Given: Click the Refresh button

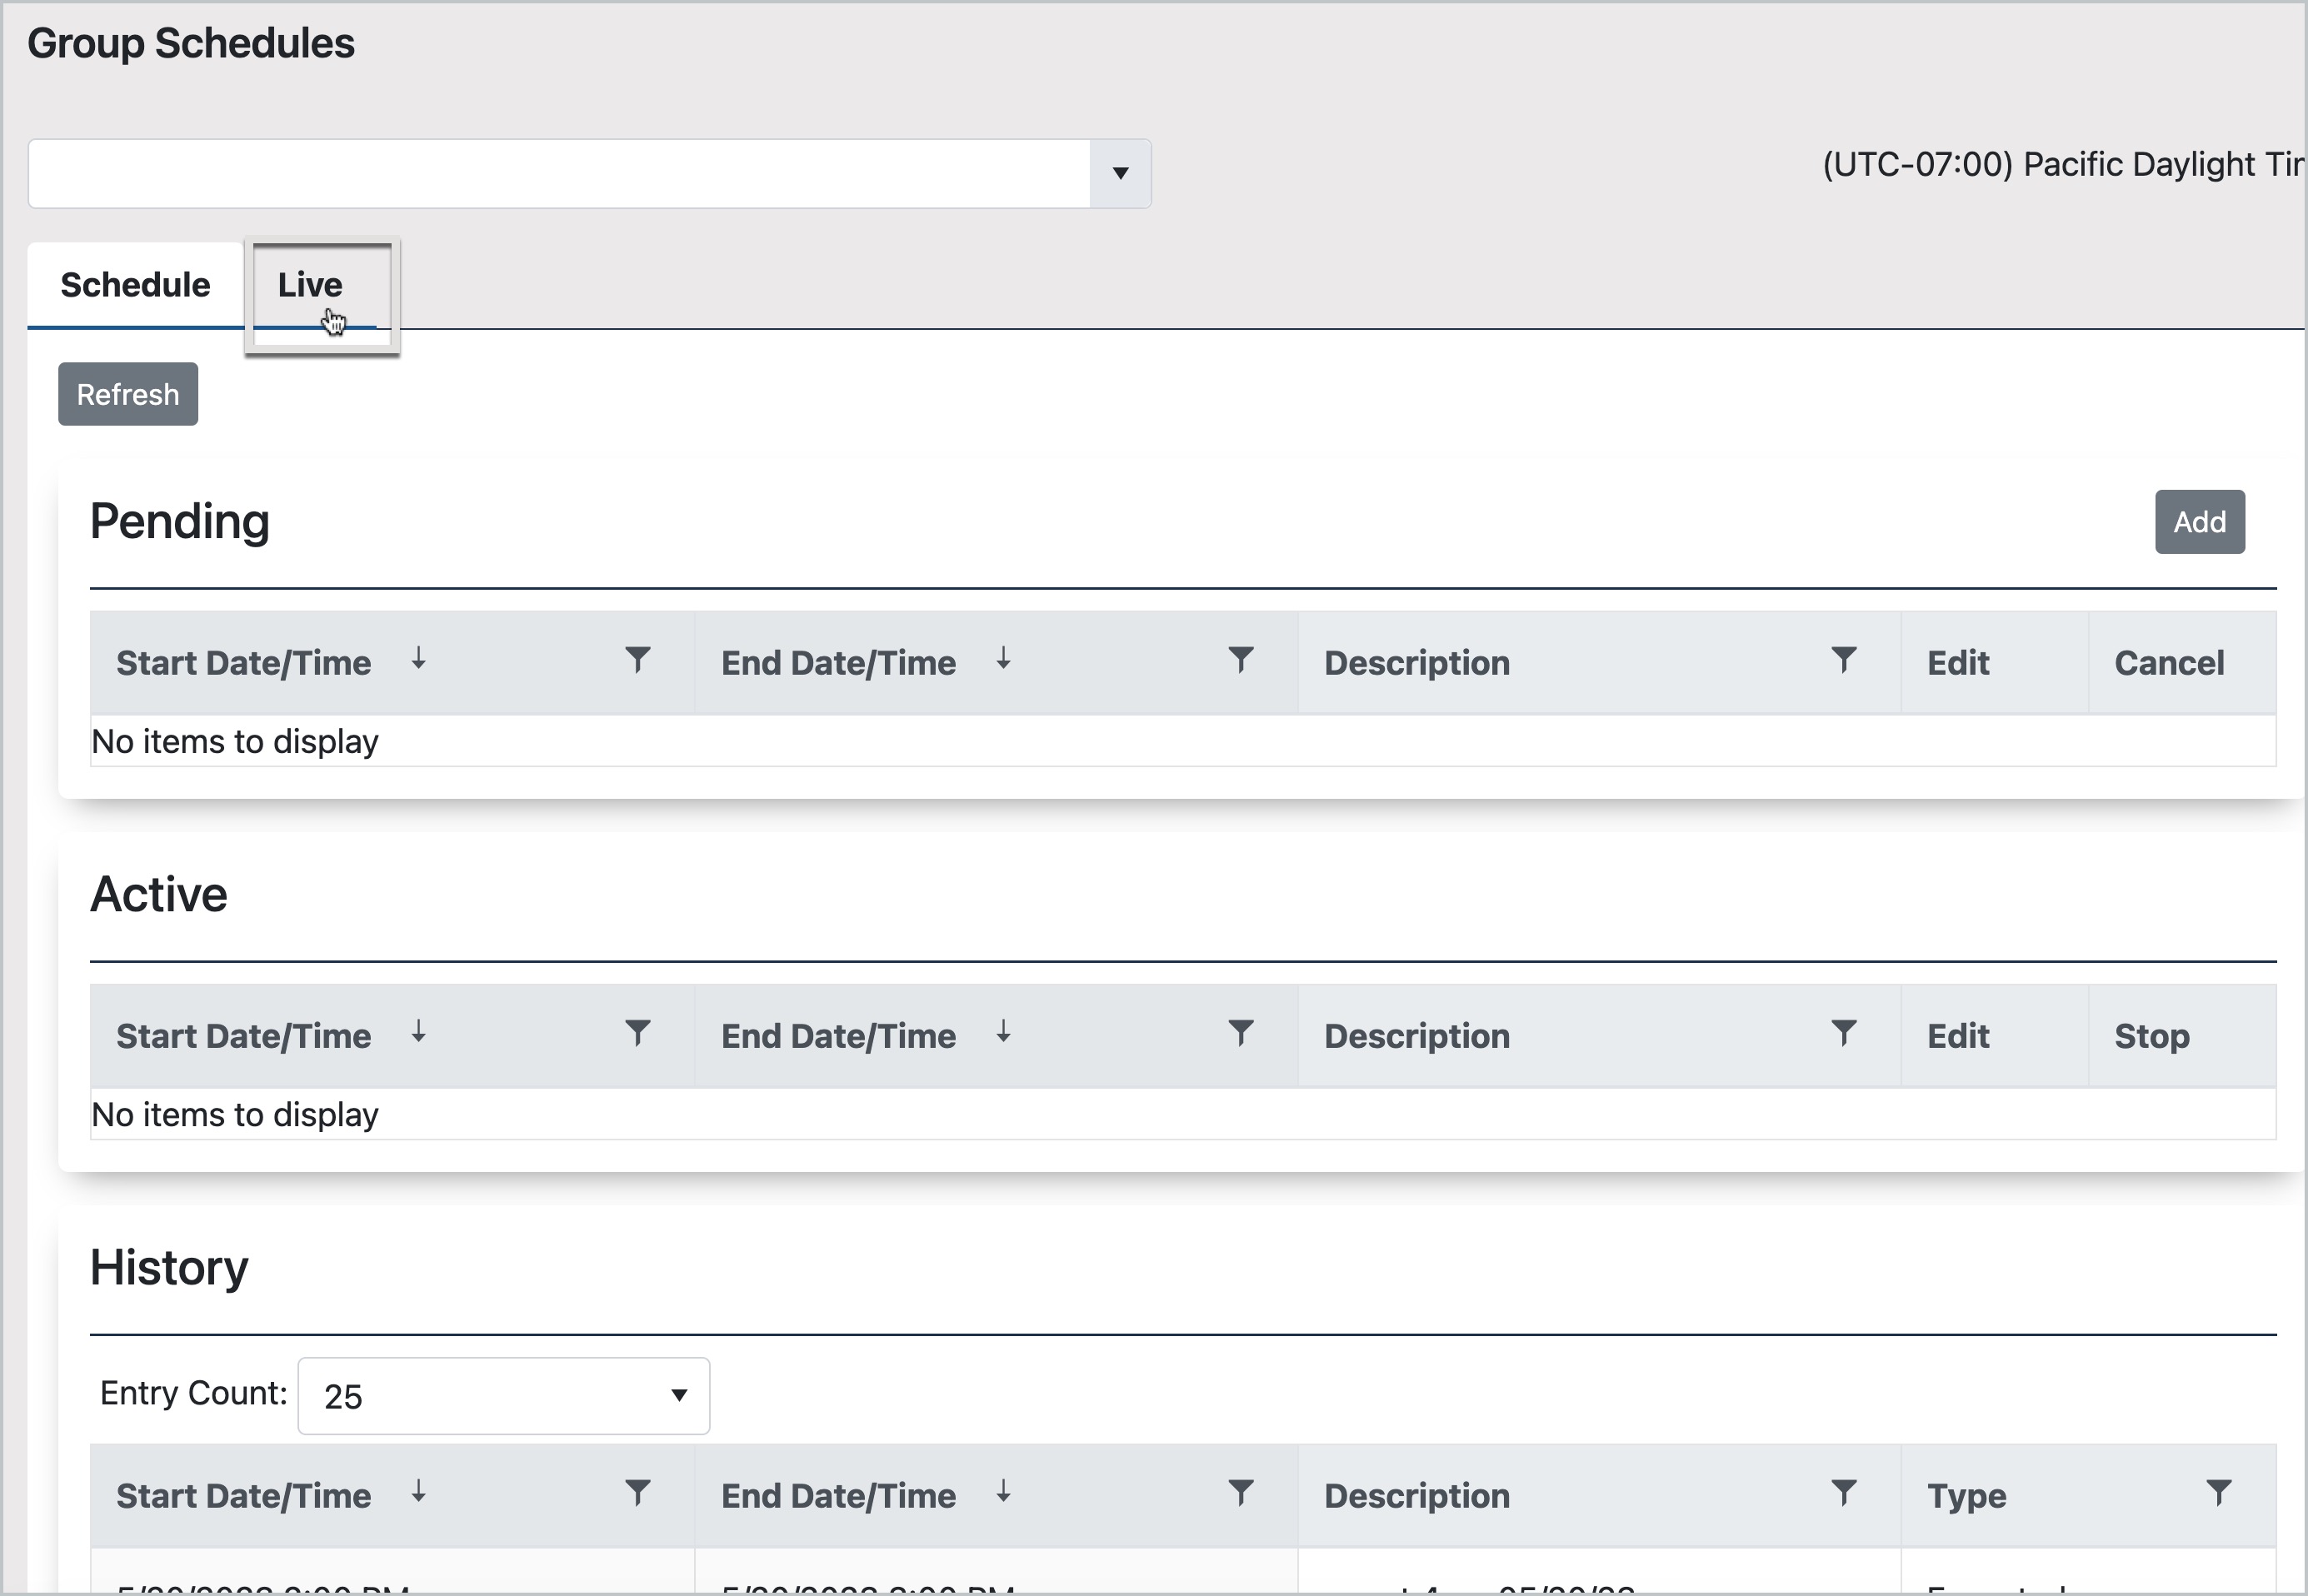Looking at the screenshot, I should tap(127, 393).
